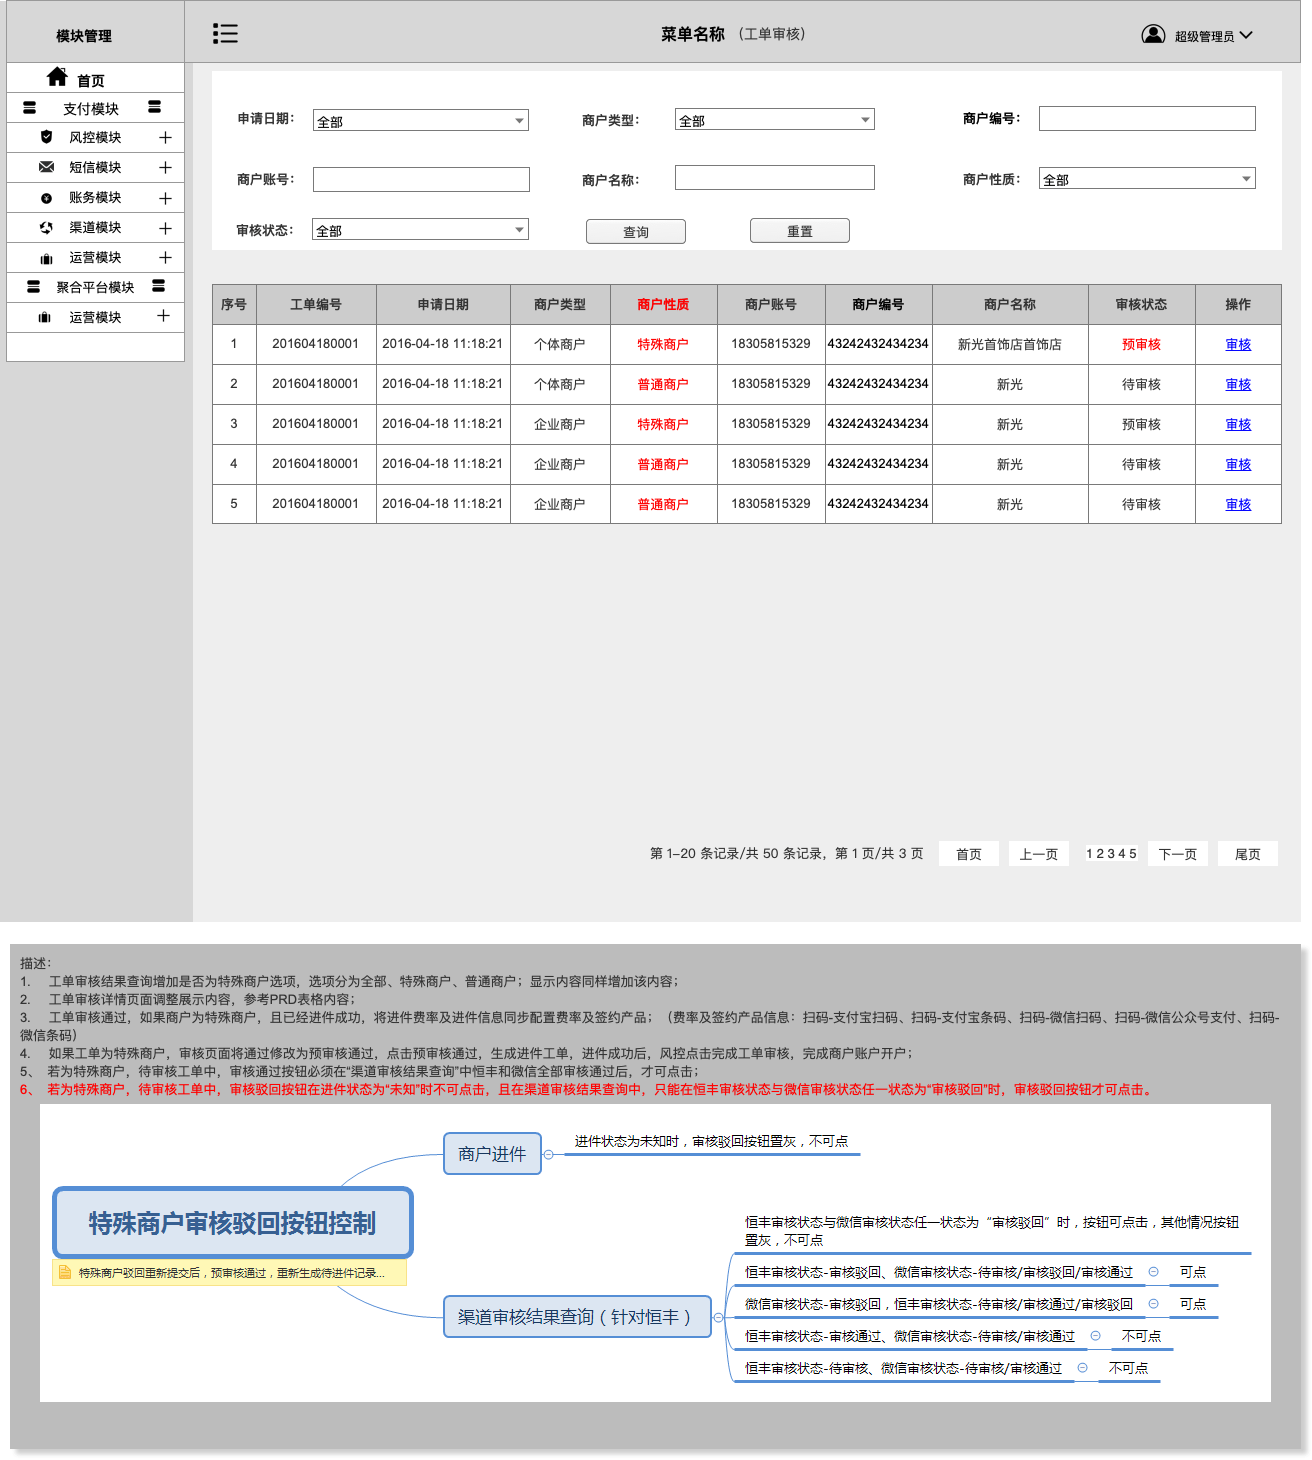Click 审核 link for row 2
1312x1460 pixels.
tap(1238, 384)
